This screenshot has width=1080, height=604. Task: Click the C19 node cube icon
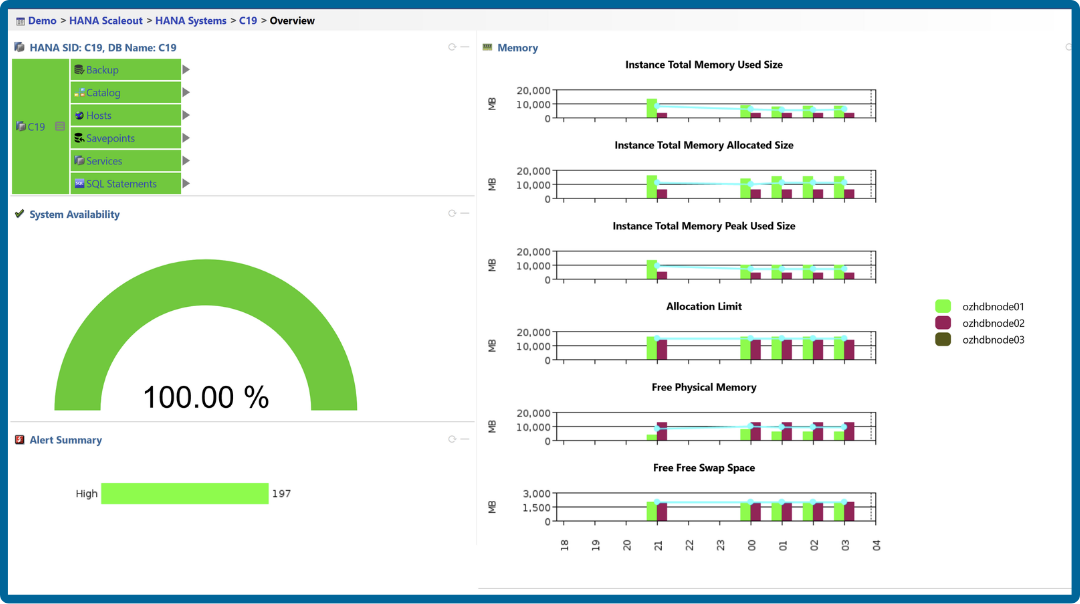pyautogui.click(x=21, y=127)
